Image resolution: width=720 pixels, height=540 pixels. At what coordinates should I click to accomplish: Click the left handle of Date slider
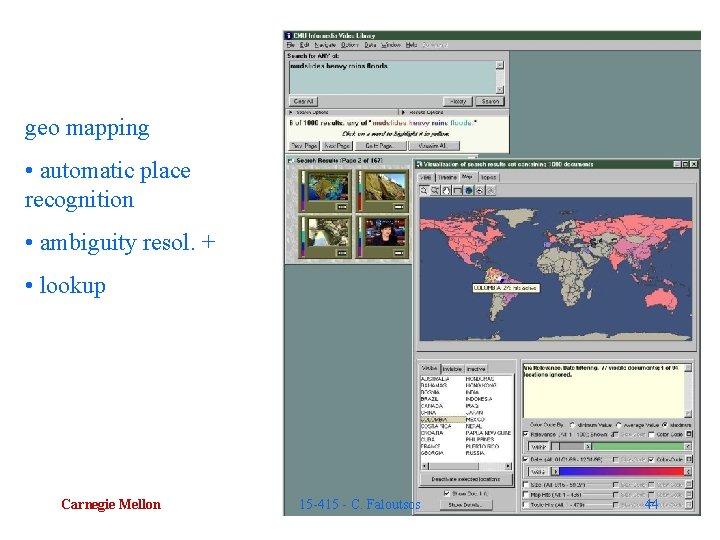tap(555, 472)
